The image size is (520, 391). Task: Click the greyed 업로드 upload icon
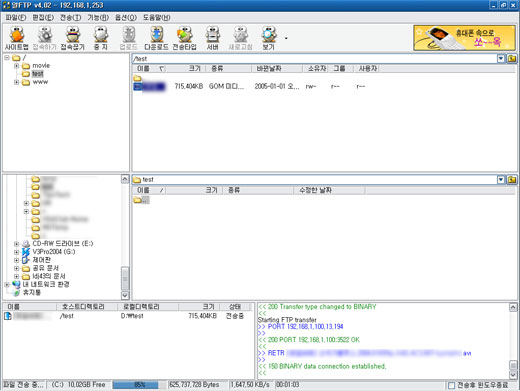click(x=128, y=38)
